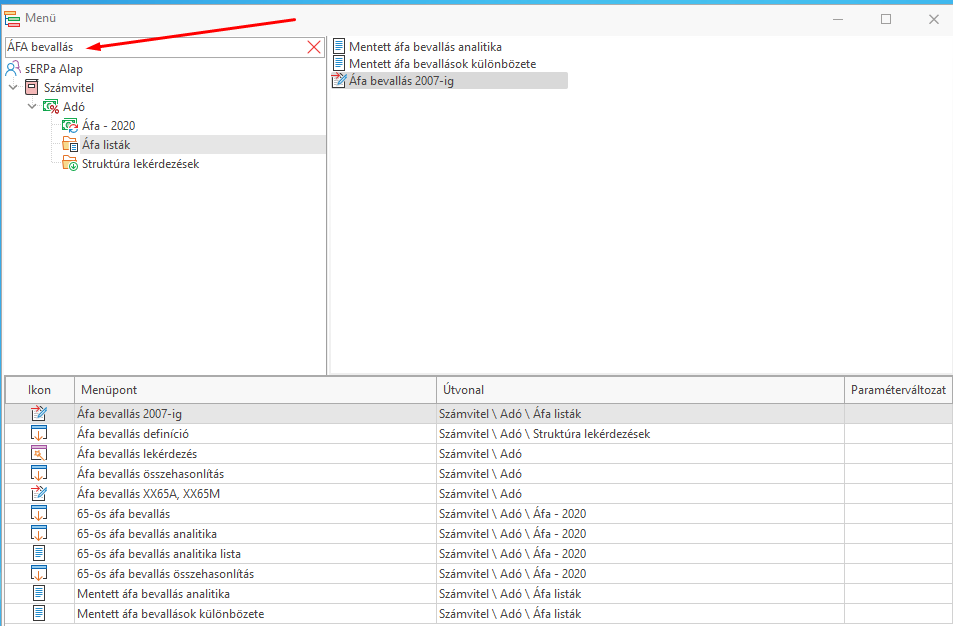Click icon of Mentett áfa bevallás analitika table row
Image resolution: width=953 pixels, height=626 pixels.
point(39,594)
